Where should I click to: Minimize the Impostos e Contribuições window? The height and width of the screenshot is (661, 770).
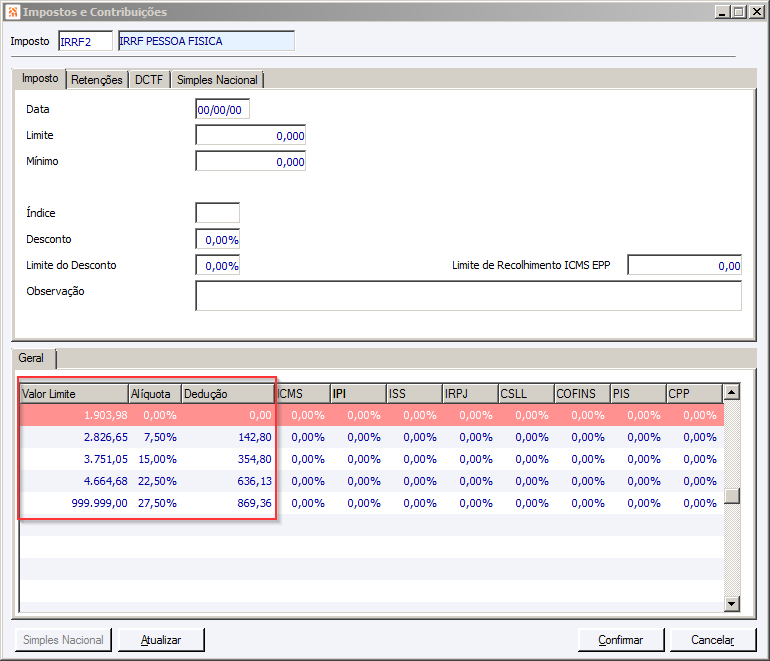(x=722, y=12)
